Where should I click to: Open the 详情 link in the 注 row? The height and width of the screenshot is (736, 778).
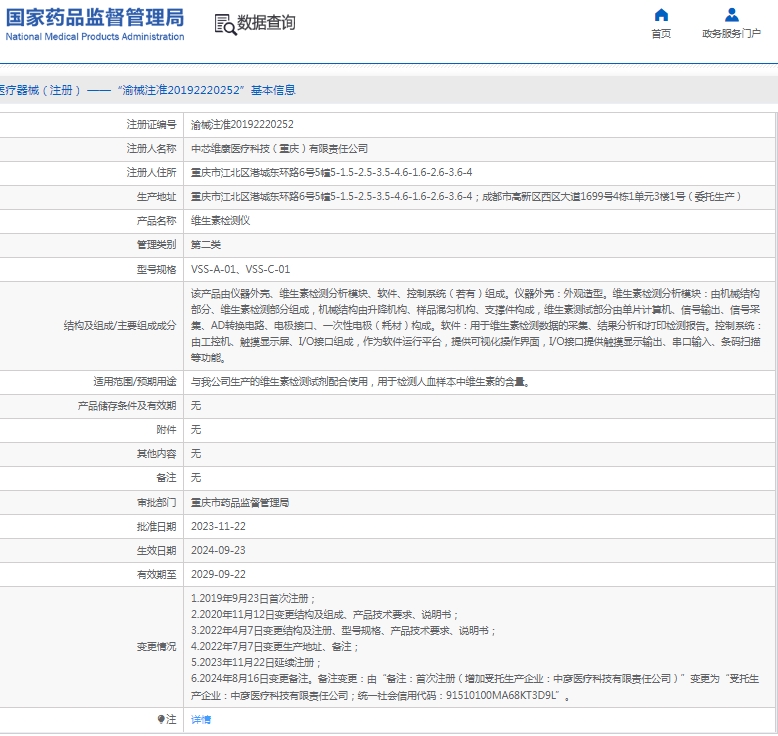pos(201,720)
